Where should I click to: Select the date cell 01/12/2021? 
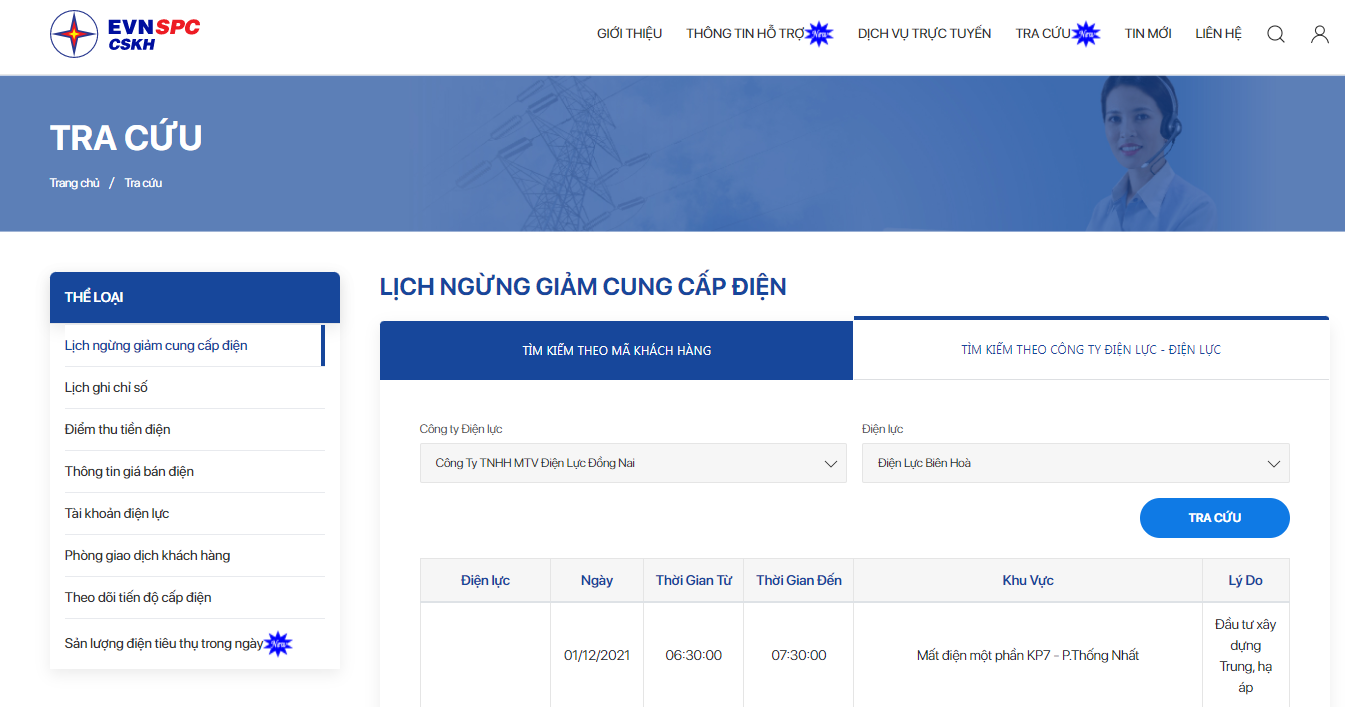[597, 655]
